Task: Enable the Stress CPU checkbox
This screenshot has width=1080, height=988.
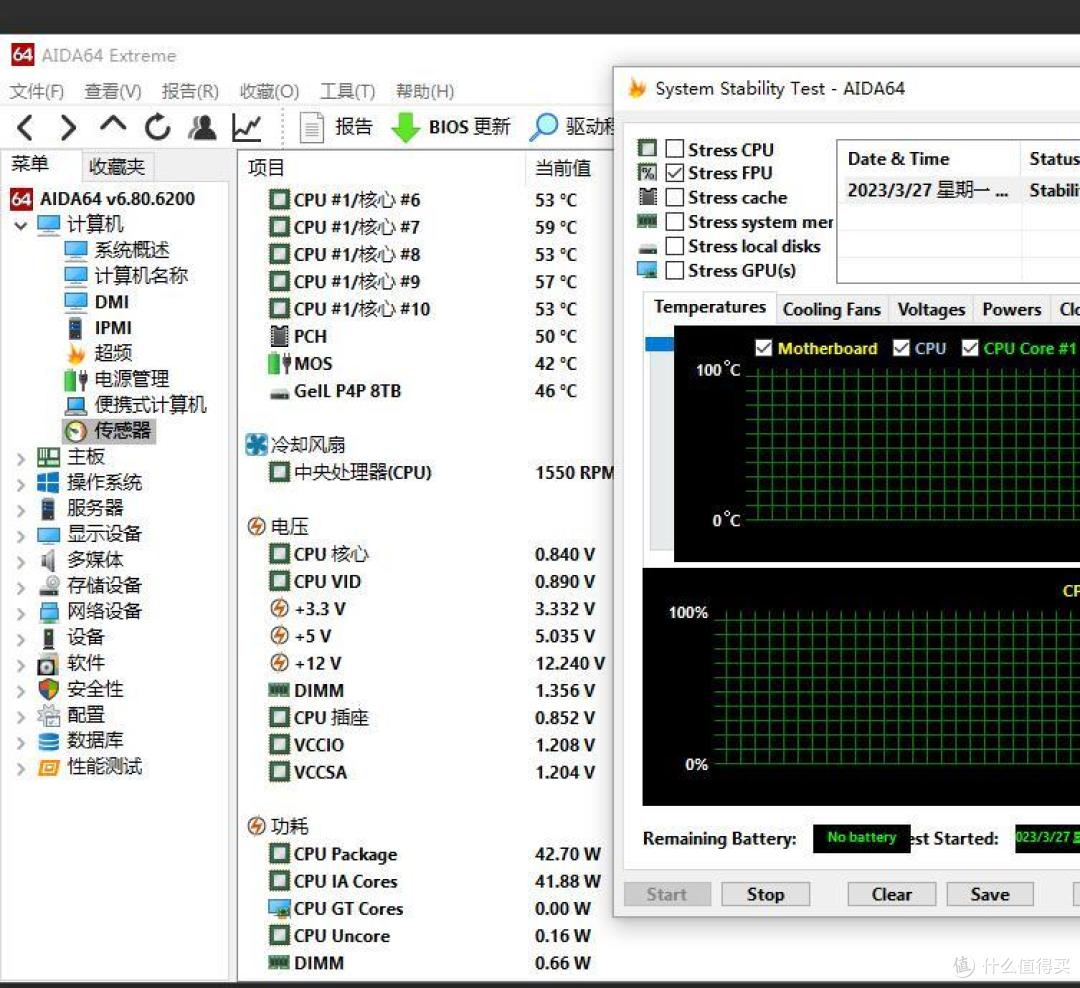Action: point(675,149)
